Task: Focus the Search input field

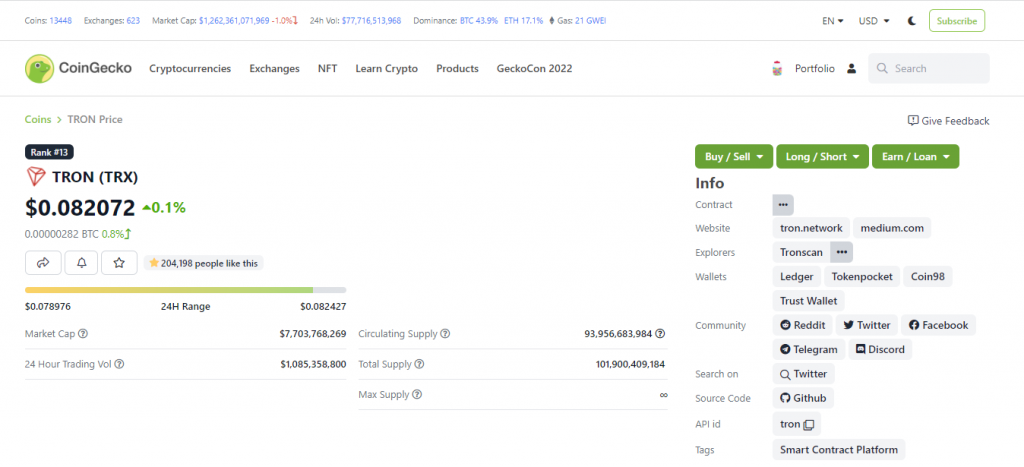Action: (929, 69)
